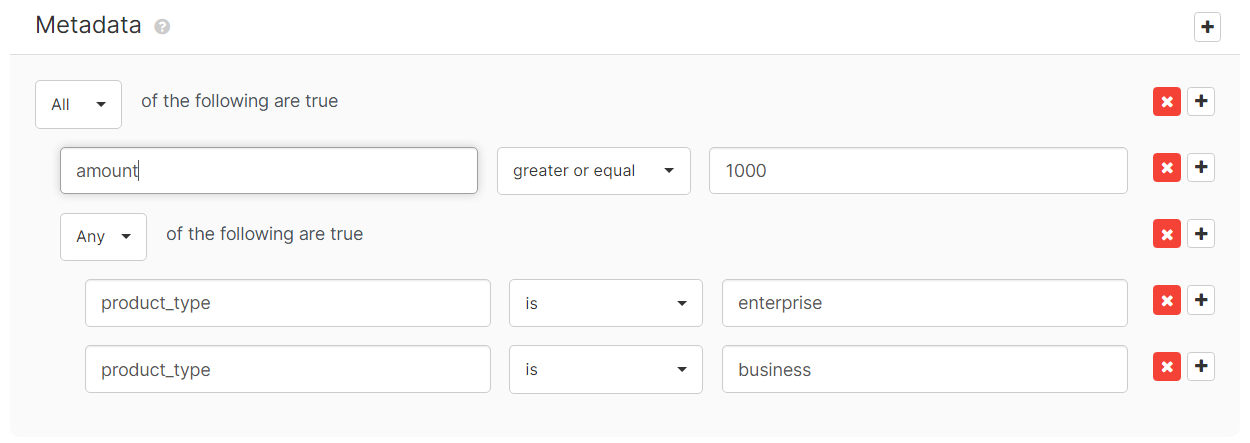The image size is (1250, 443).
Task: Remove the enterprise product_type condition
Action: (1166, 300)
